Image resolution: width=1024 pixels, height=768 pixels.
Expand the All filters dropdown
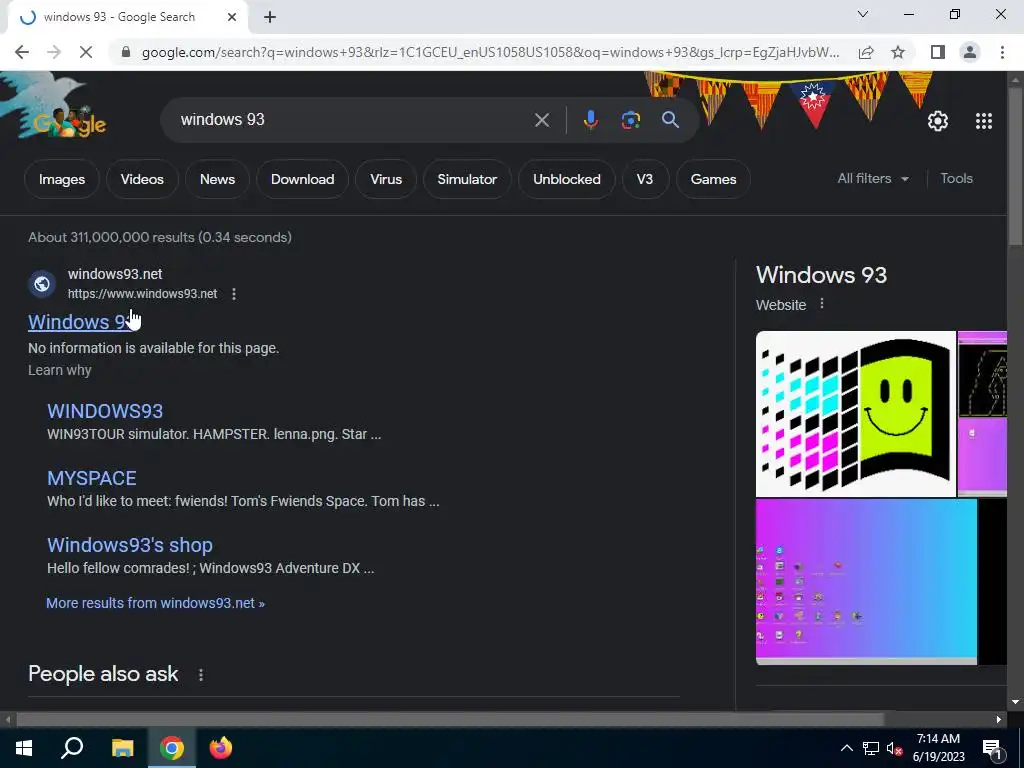click(x=873, y=178)
